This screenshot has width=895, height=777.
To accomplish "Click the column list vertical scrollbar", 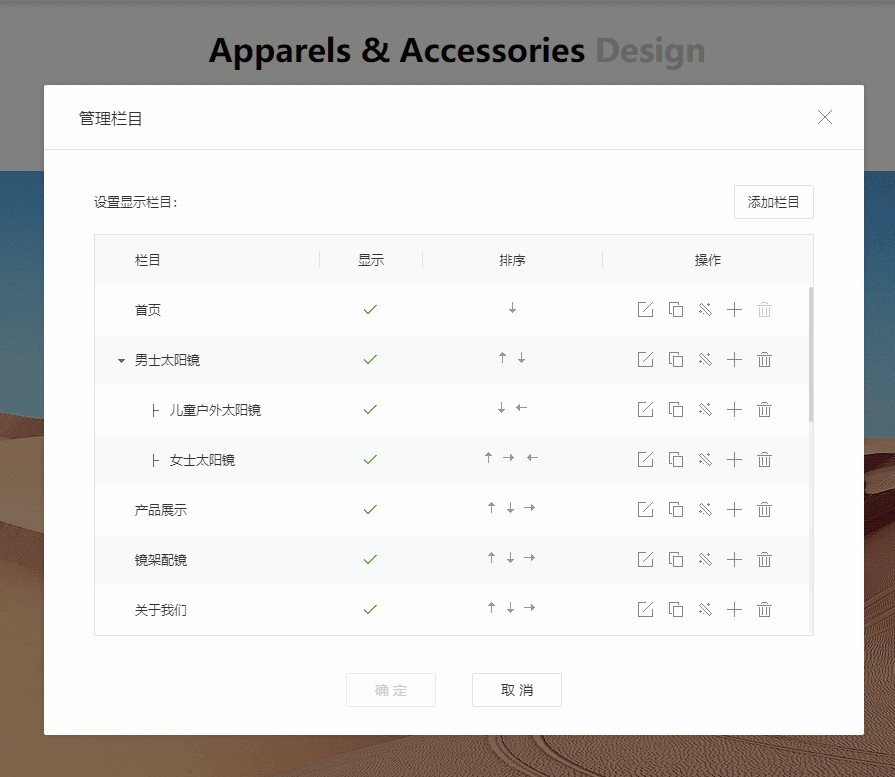I will tap(811, 355).
